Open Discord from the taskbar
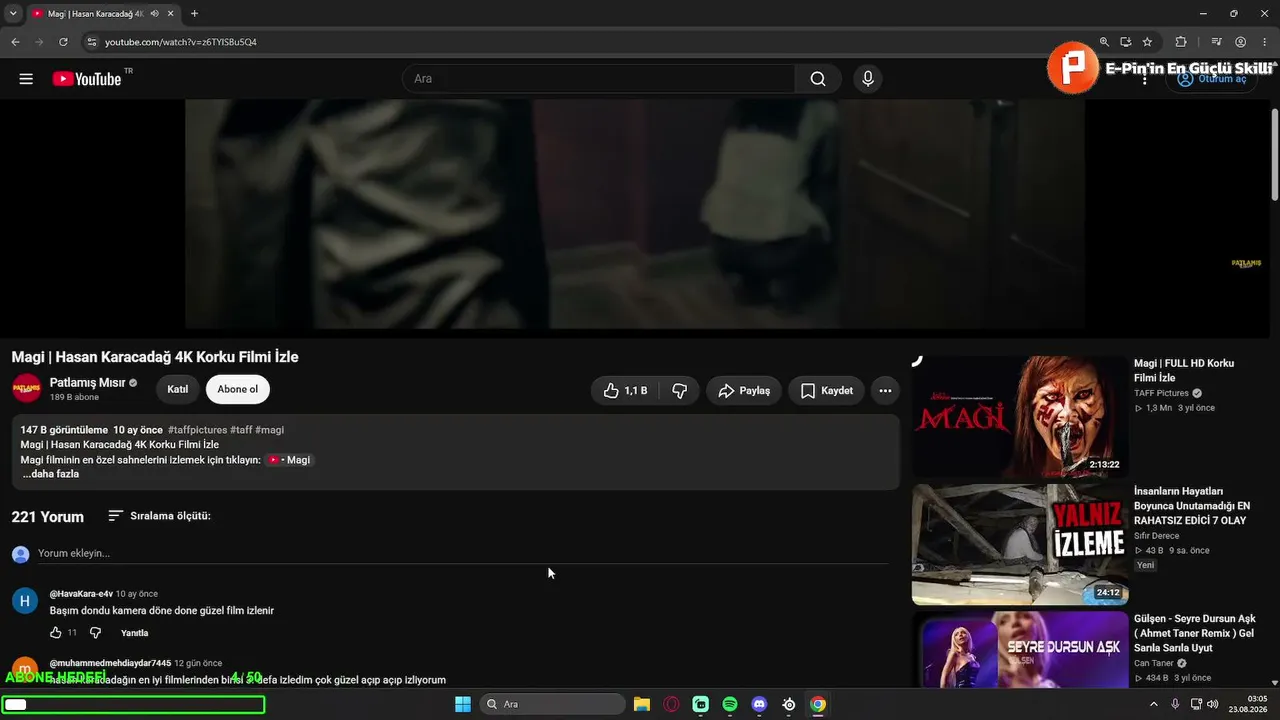This screenshot has height=720, width=1280. (x=759, y=704)
